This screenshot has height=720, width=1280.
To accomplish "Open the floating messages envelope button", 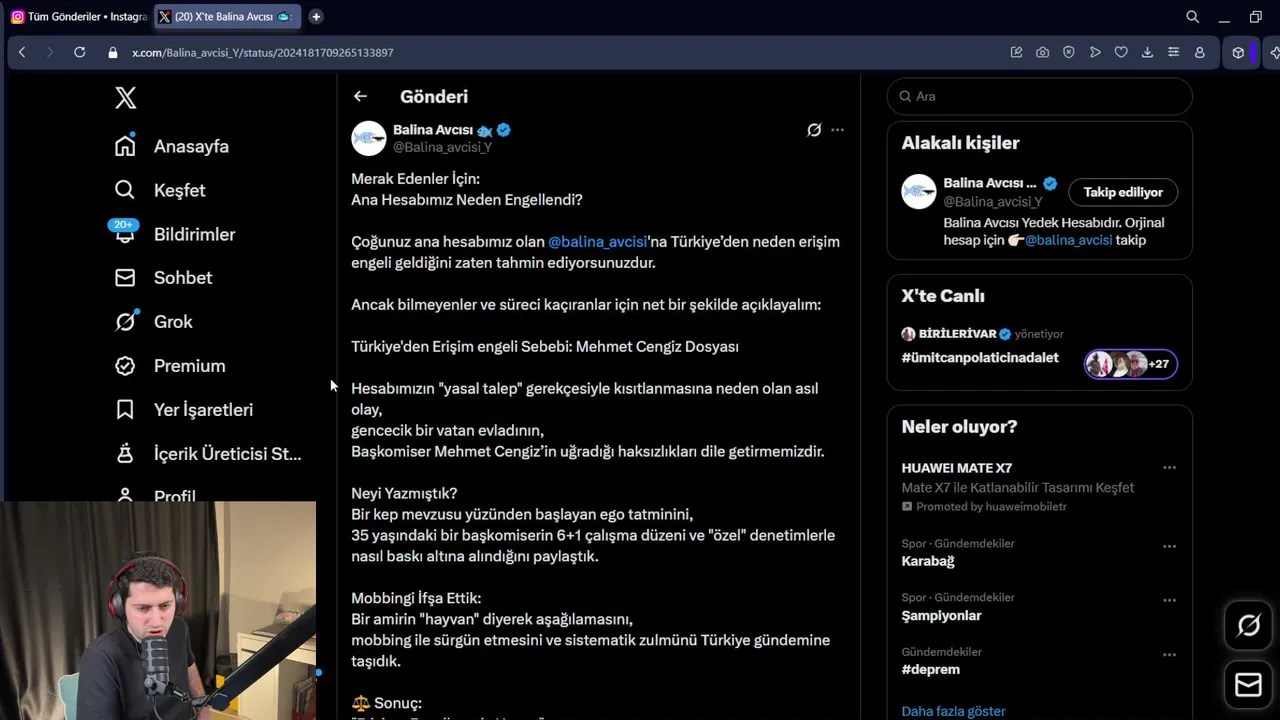I will [x=1248, y=685].
